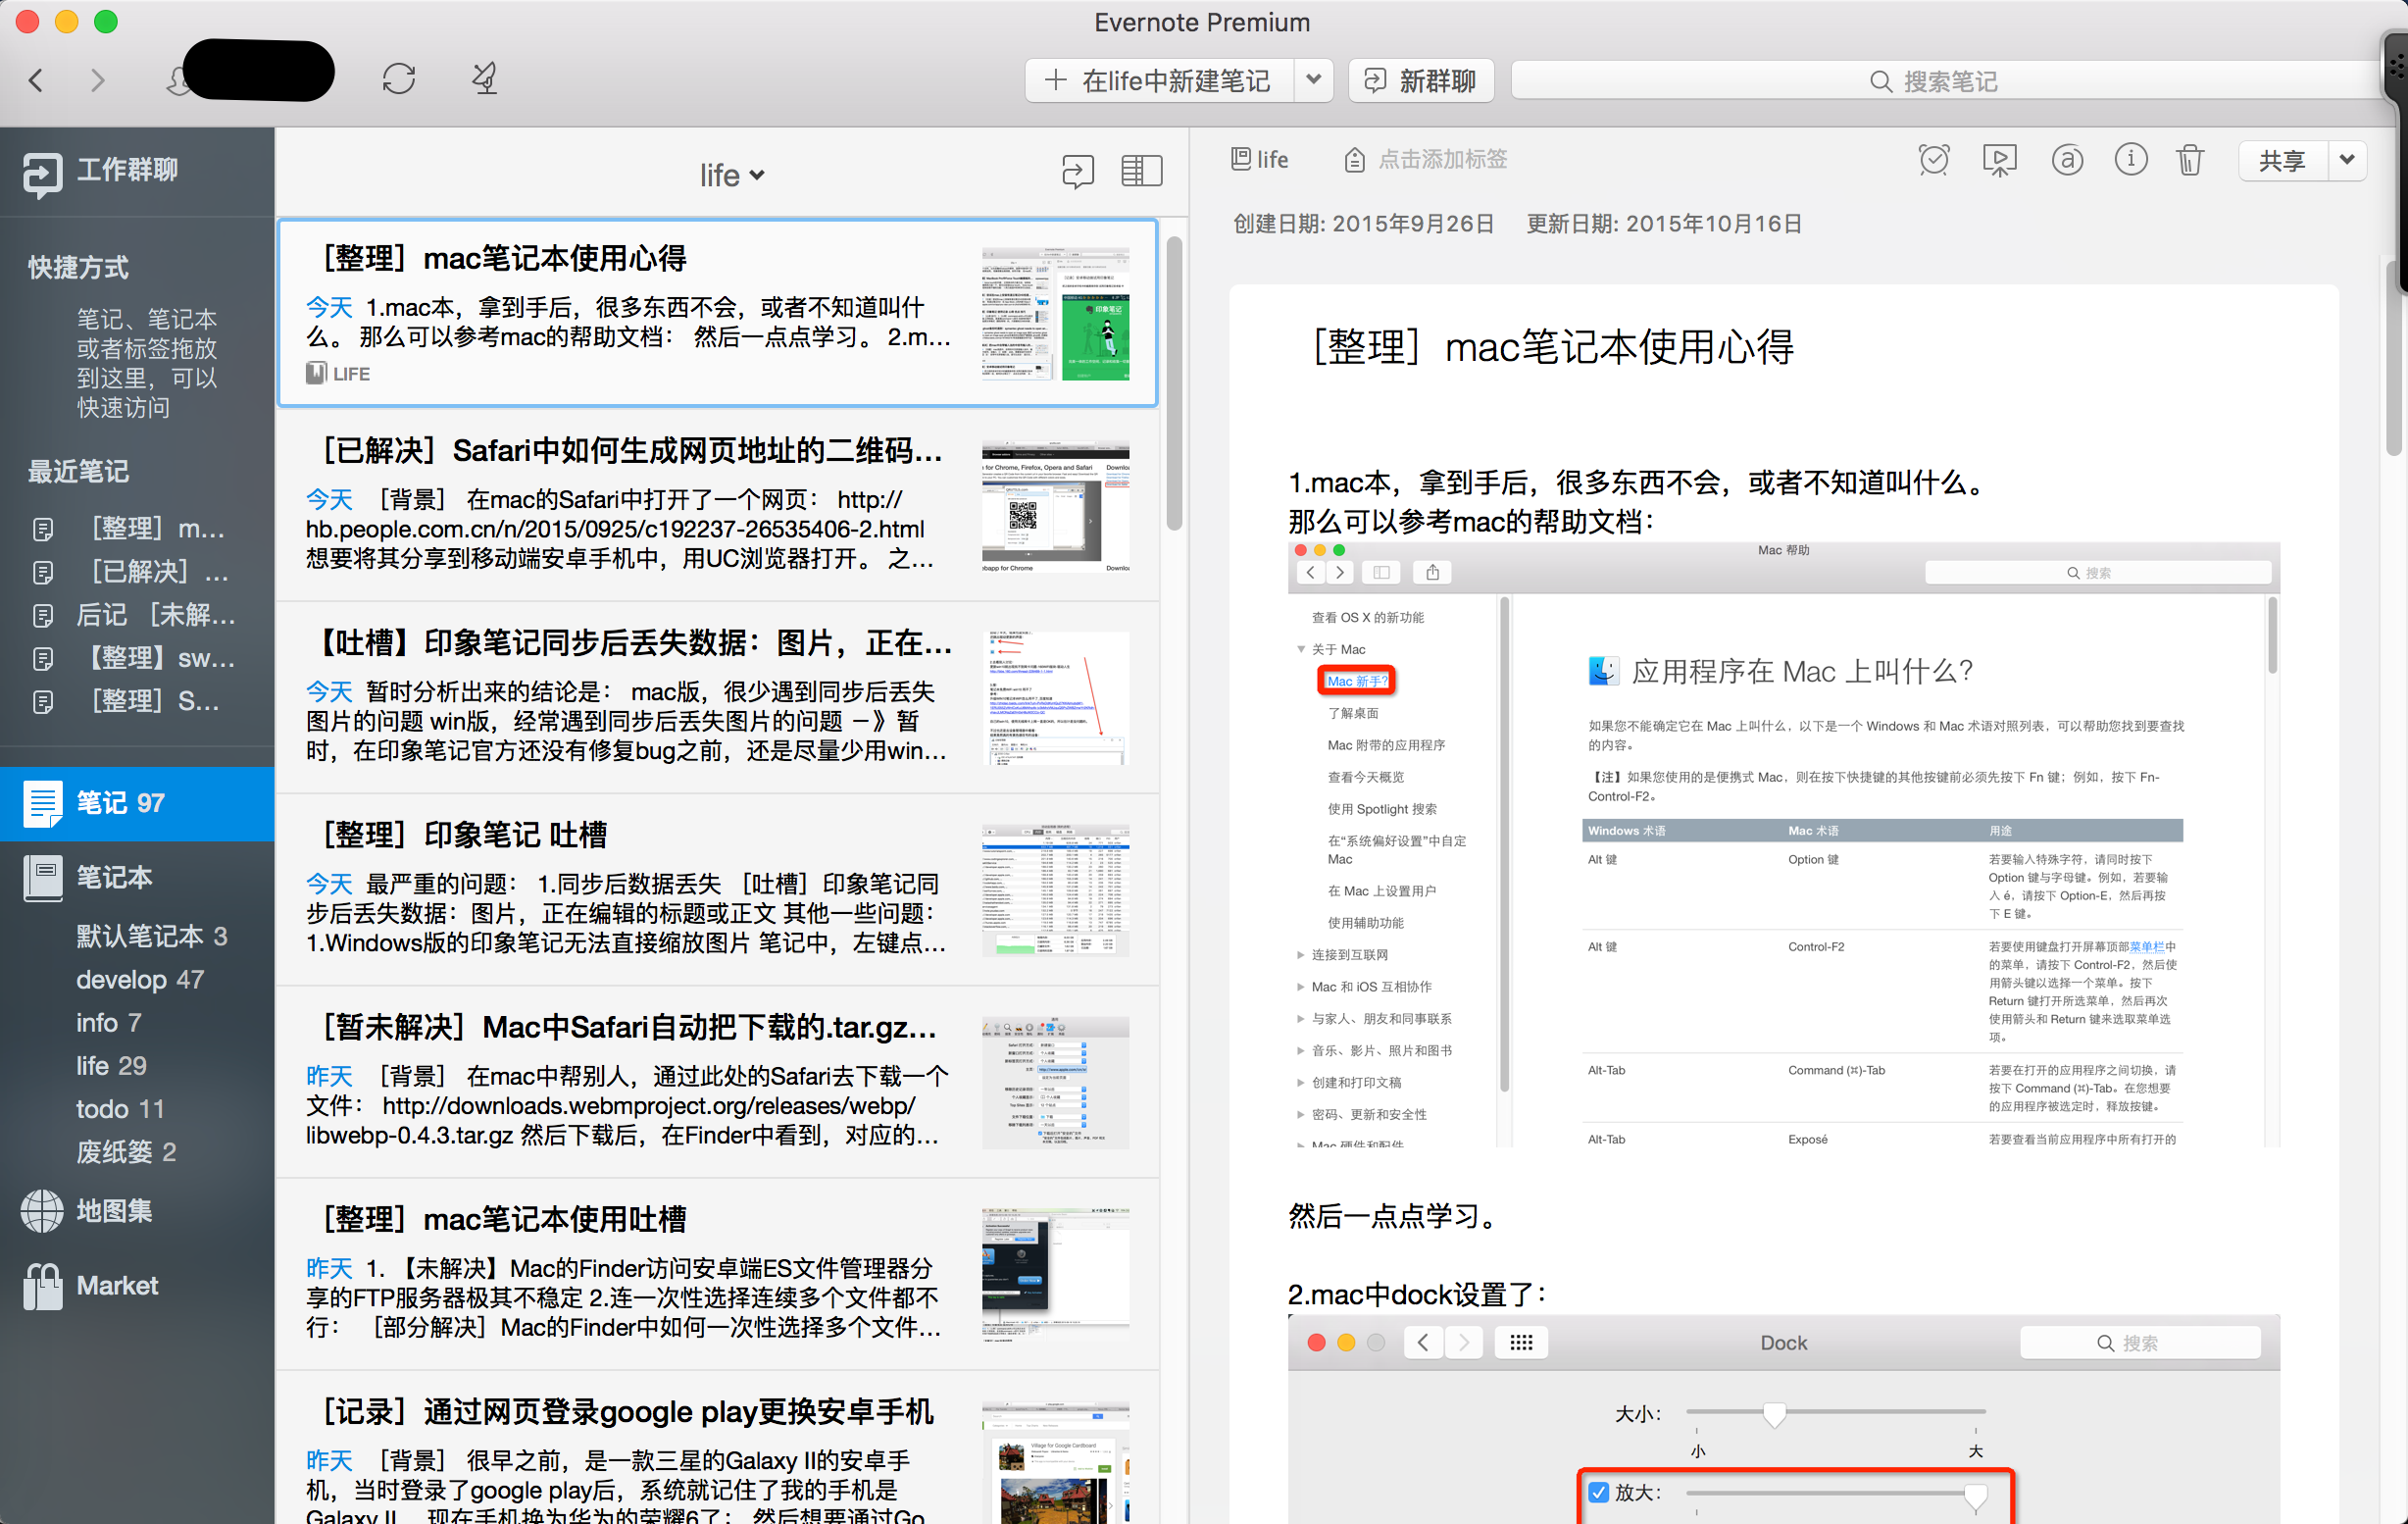The width and height of the screenshot is (2408, 1524).
Task: Click 点击添加标签 to add a tag
Action: point(1441,160)
